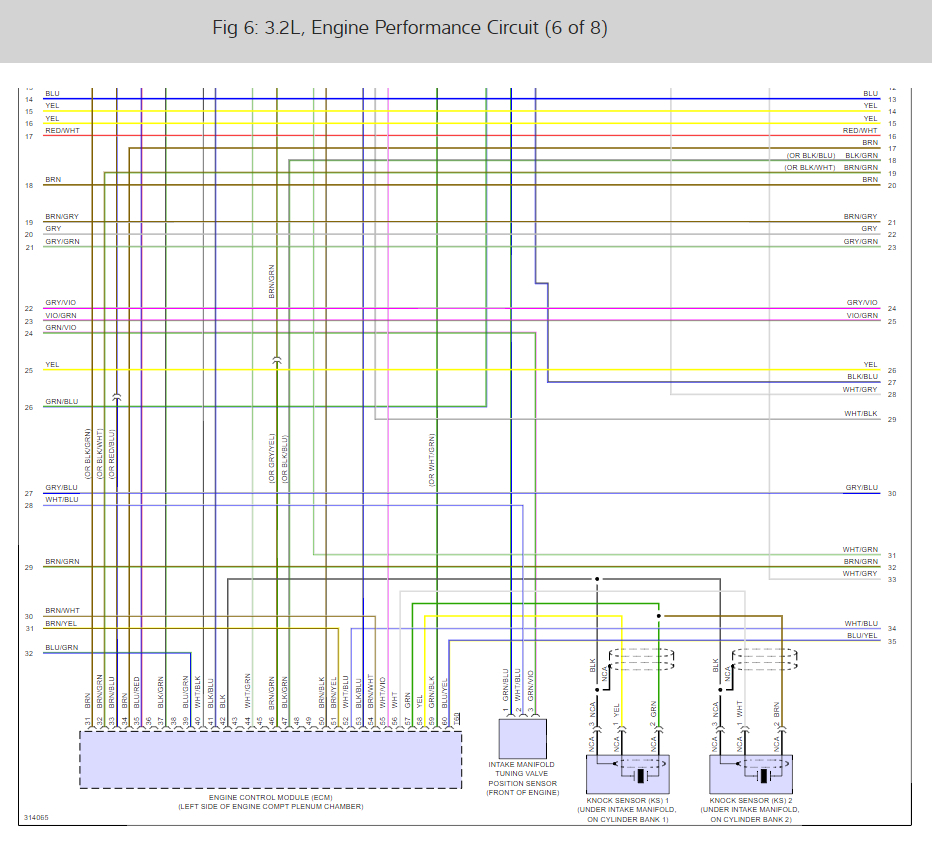Click the shielded cable symbol above Knock Sensor 2

(x=764, y=659)
